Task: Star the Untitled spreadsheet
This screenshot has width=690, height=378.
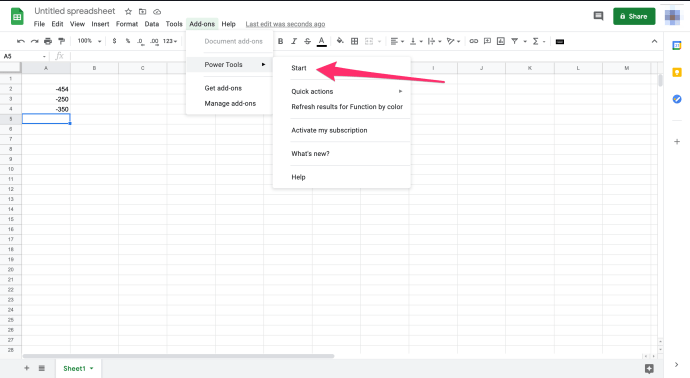Action: click(128, 11)
